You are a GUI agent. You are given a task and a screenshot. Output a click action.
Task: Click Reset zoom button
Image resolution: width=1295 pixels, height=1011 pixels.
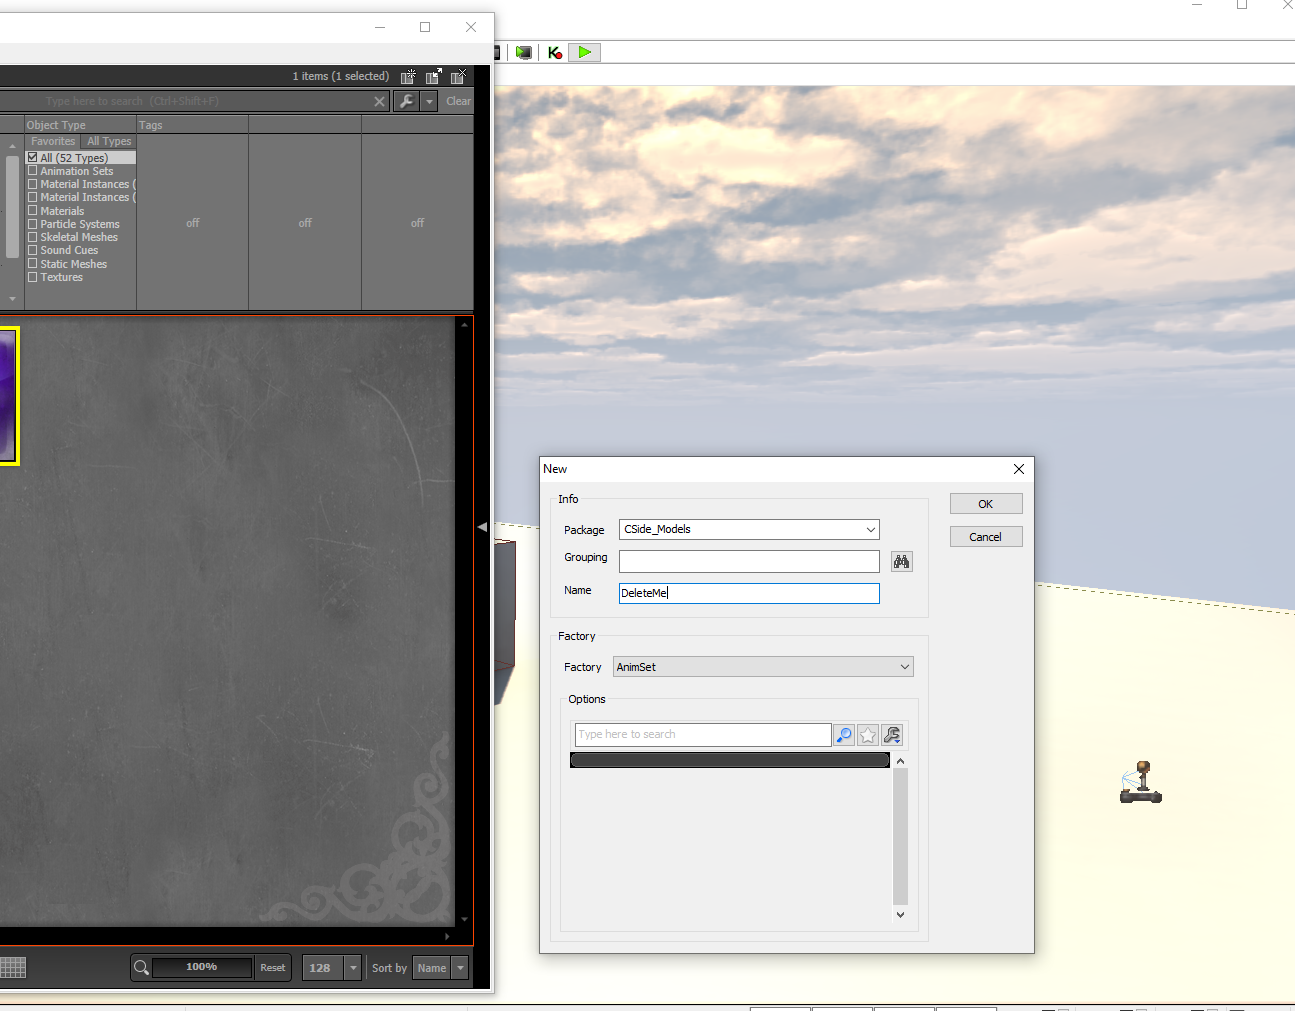(273, 967)
